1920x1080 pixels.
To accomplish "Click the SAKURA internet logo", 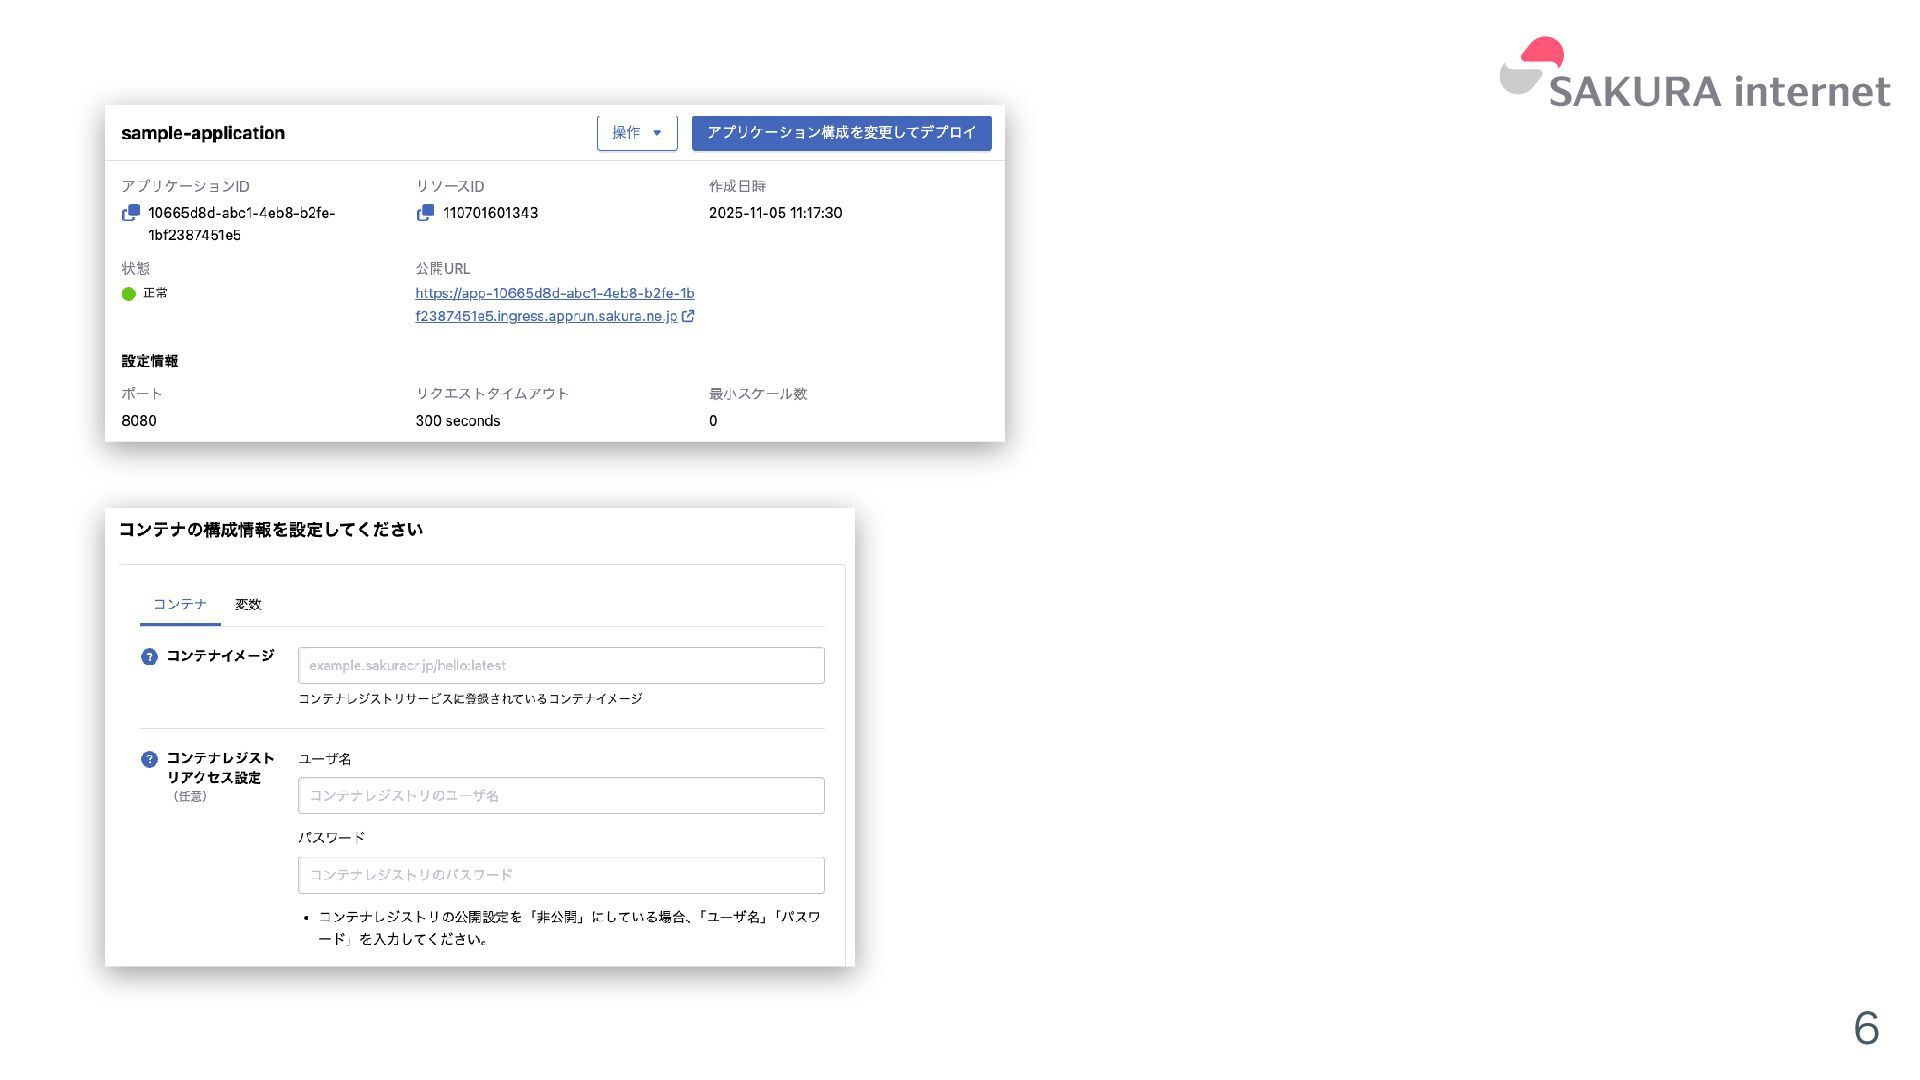I will [x=1694, y=75].
